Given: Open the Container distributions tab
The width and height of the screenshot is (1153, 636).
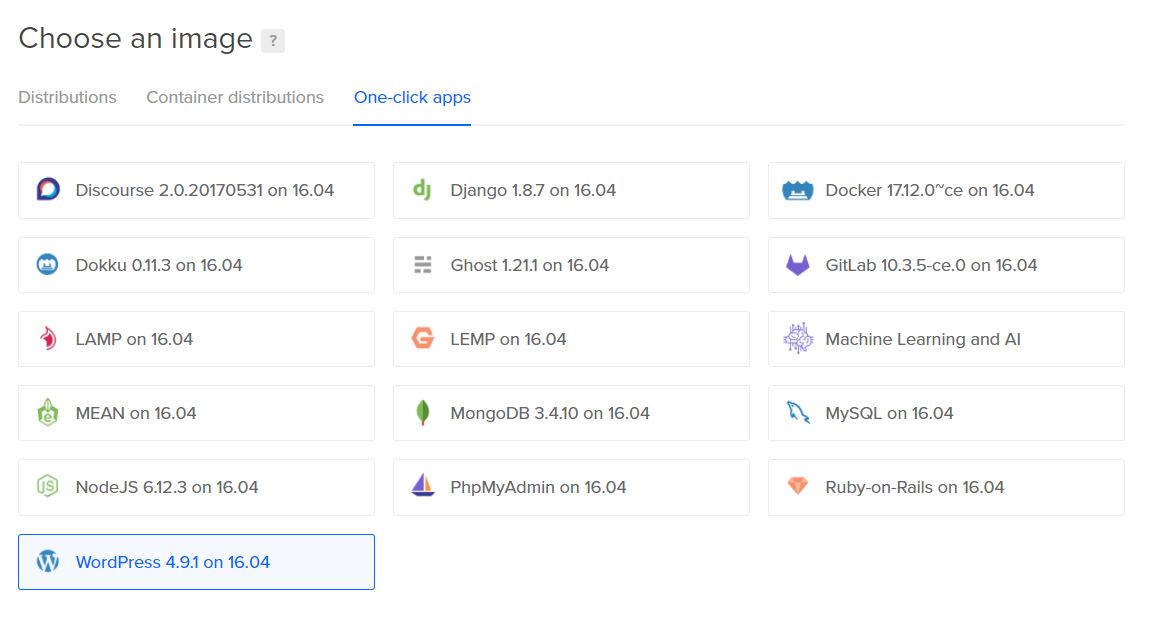Looking at the screenshot, I should point(235,97).
